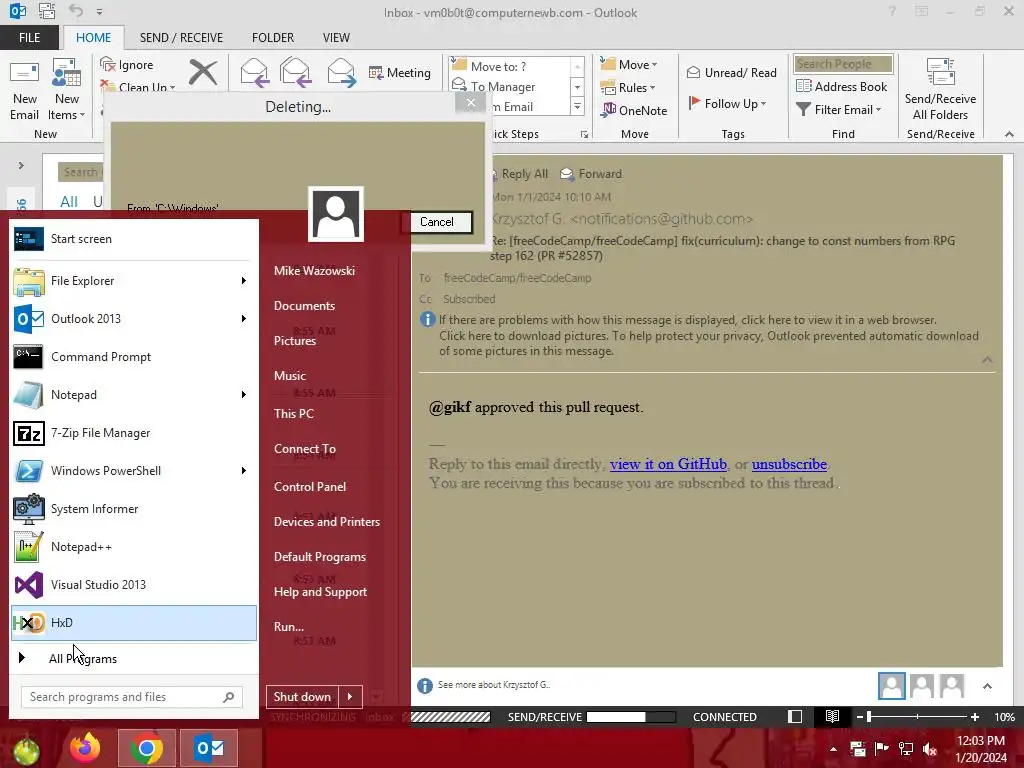This screenshot has width=1024, height=768.
Task: Expand All Programs list
Action: coord(133,658)
